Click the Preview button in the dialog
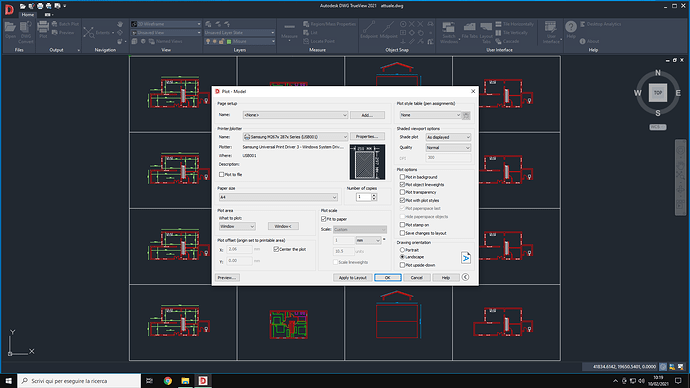Viewport: 690px width, 388px height. pyautogui.click(x=227, y=278)
